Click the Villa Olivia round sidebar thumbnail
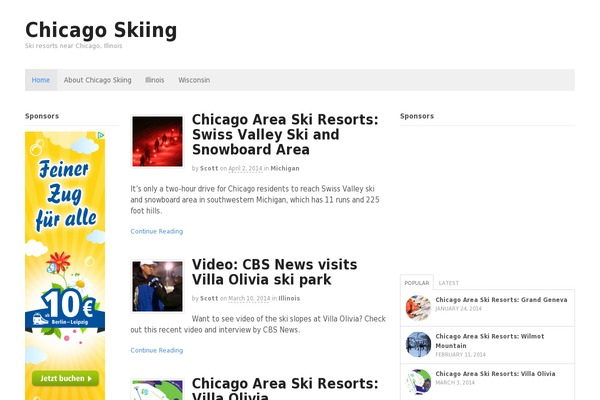This screenshot has width=600, height=400. click(x=418, y=382)
